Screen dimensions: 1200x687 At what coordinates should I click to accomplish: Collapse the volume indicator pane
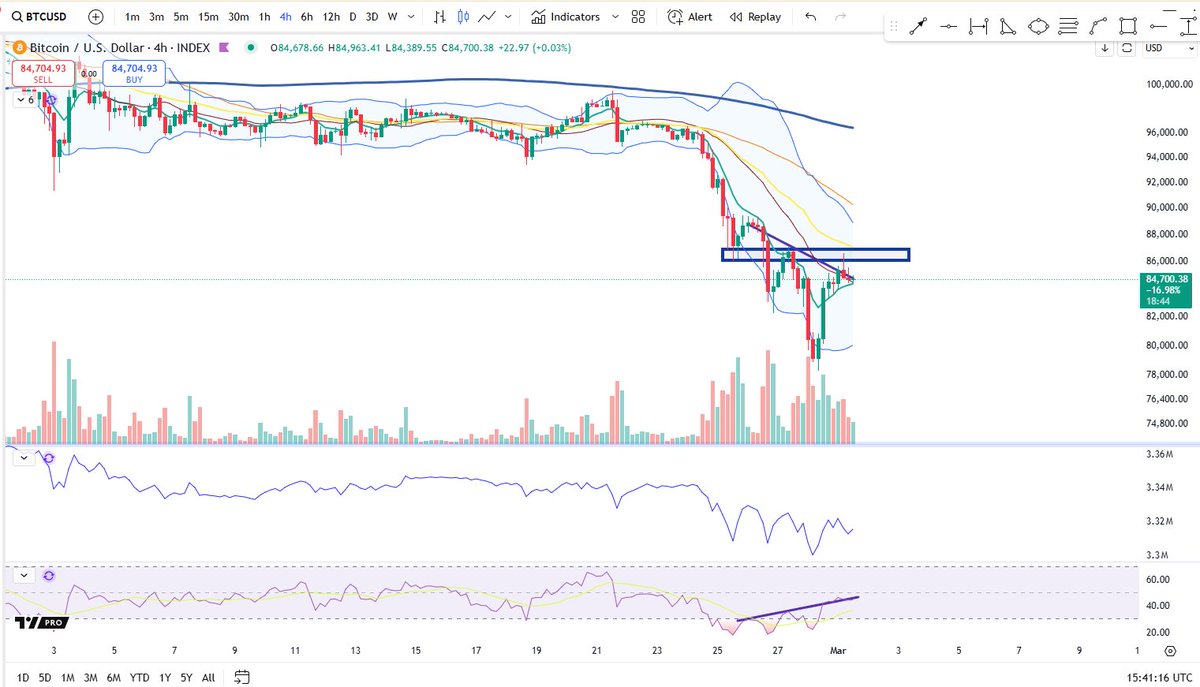(x=24, y=457)
